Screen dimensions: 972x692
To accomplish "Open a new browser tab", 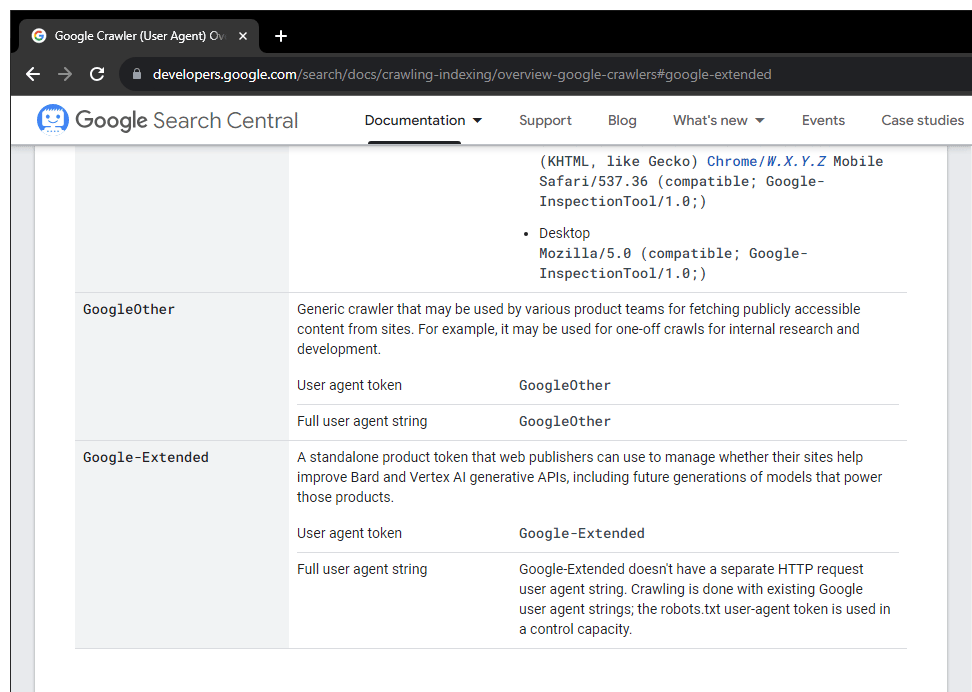I will [281, 36].
